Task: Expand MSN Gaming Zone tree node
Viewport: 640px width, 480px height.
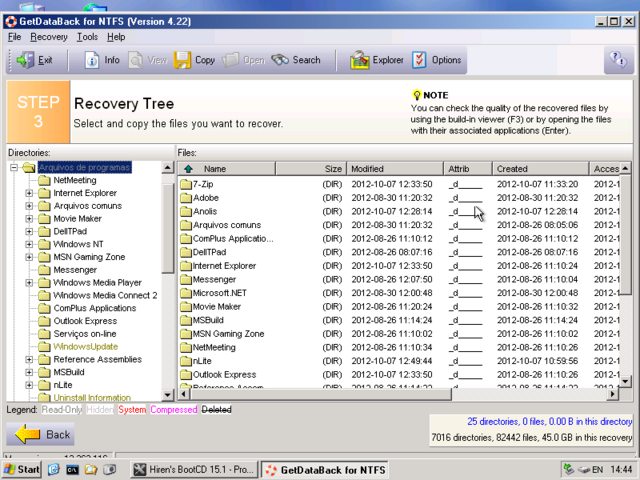Action: click(29, 257)
